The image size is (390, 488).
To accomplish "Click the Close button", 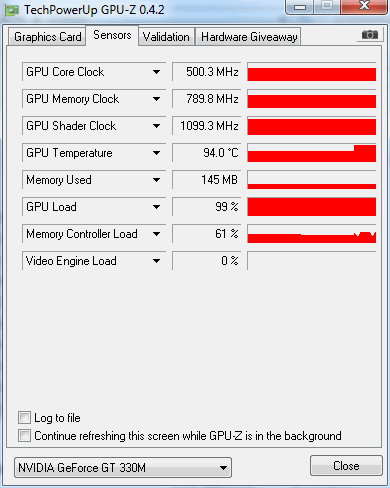I will coord(346,466).
